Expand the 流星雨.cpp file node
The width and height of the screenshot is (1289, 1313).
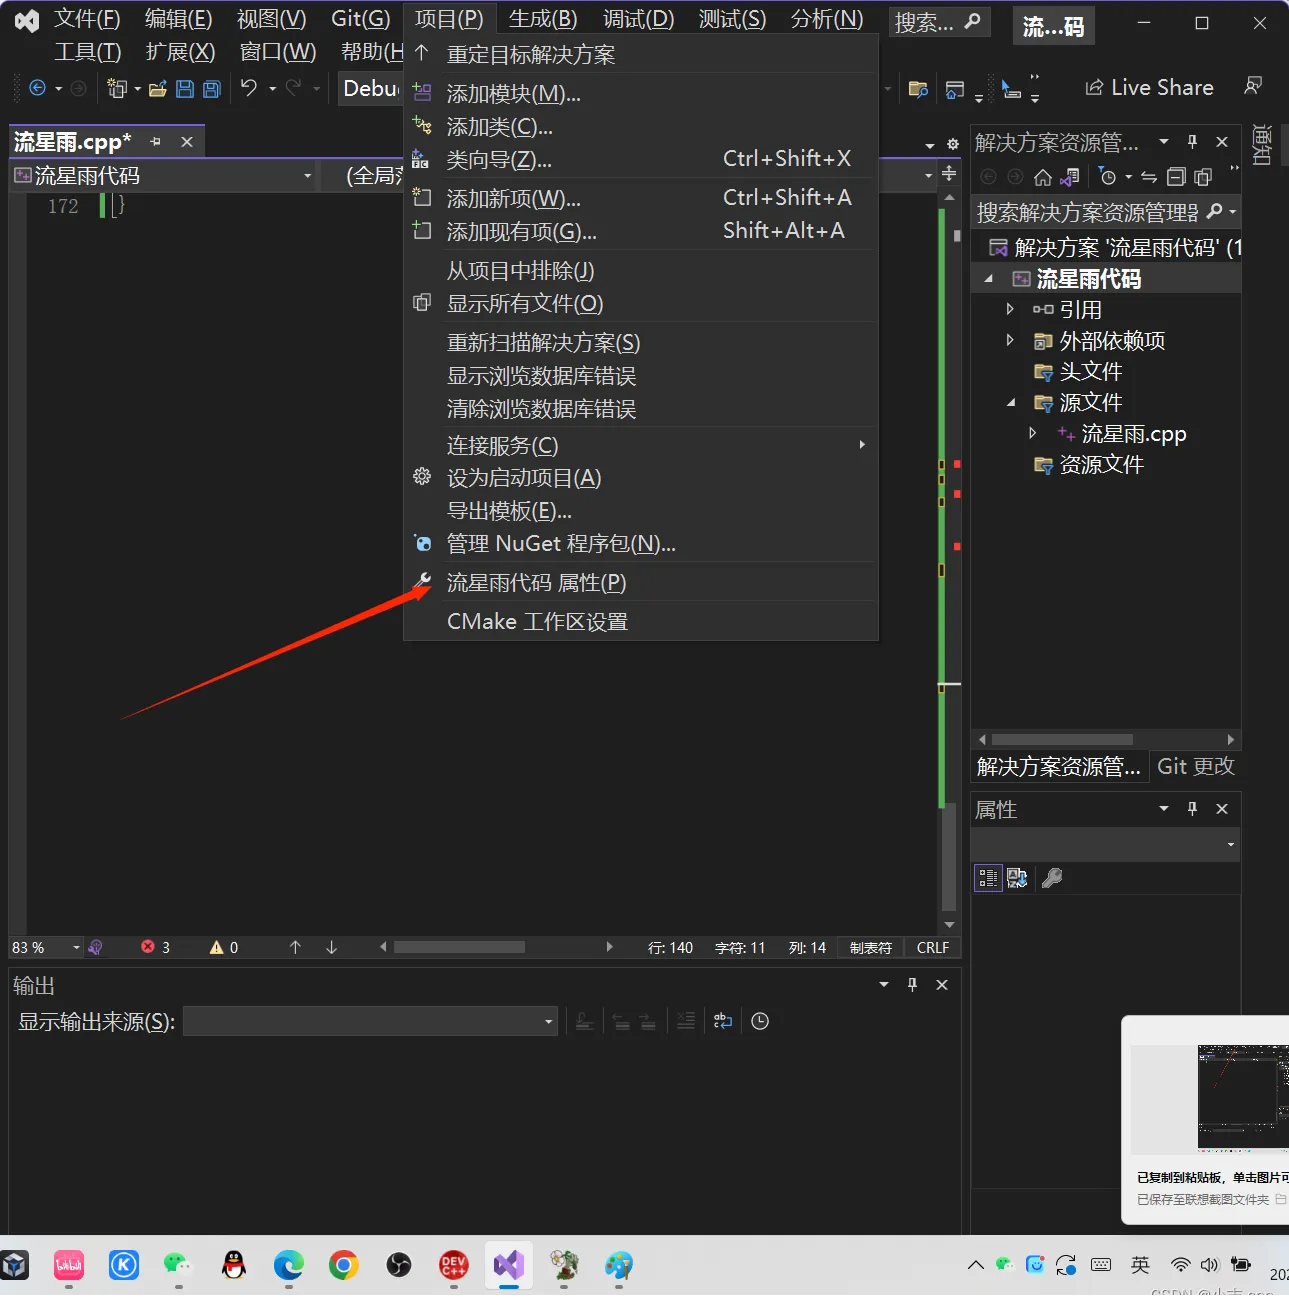[x=1033, y=433]
